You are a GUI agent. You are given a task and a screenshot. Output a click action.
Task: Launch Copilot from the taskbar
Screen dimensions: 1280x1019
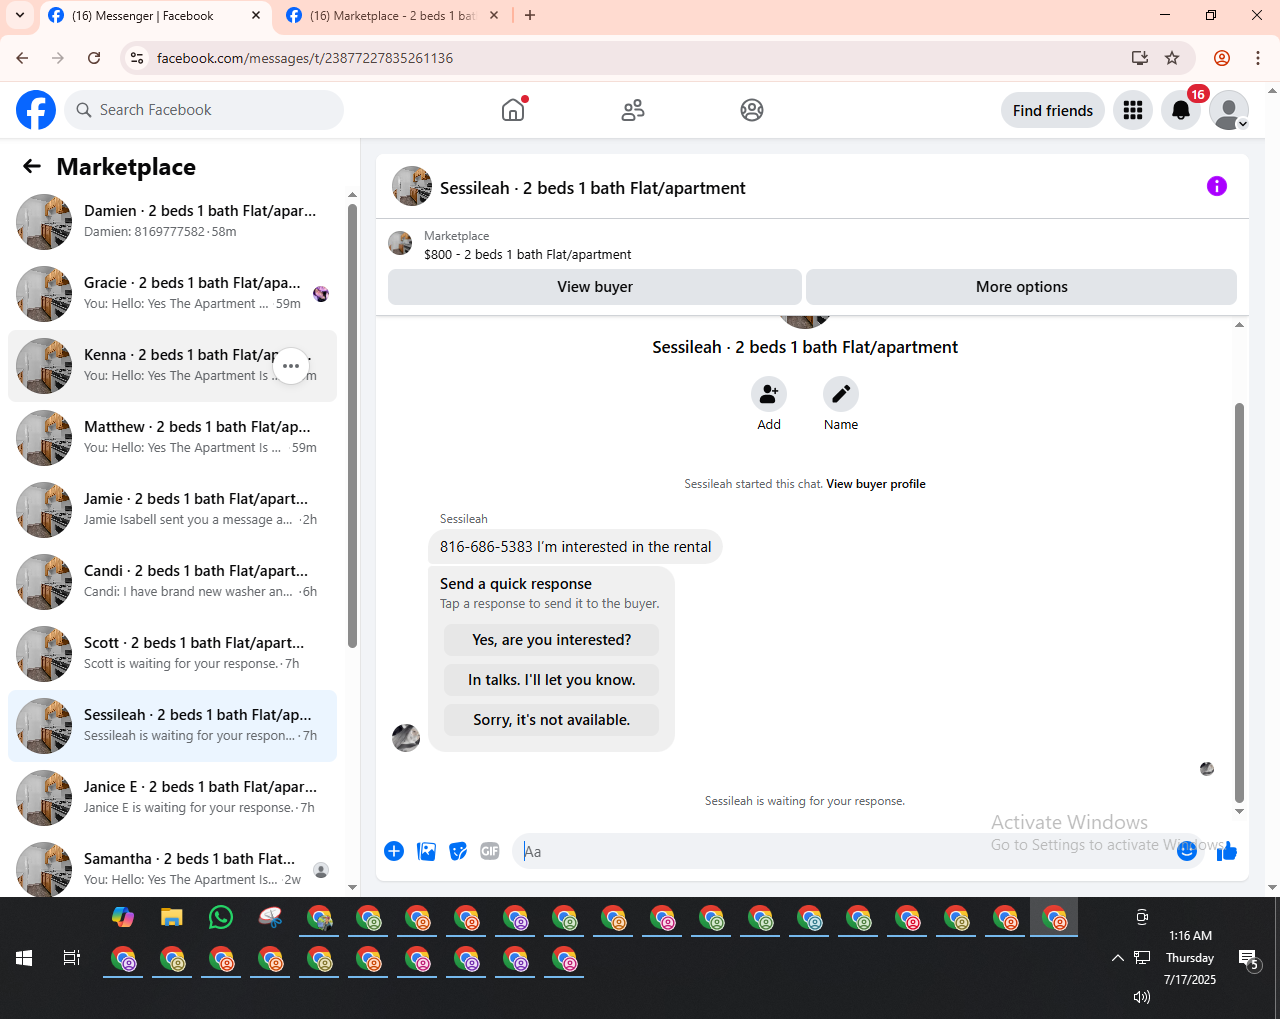click(123, 917)
